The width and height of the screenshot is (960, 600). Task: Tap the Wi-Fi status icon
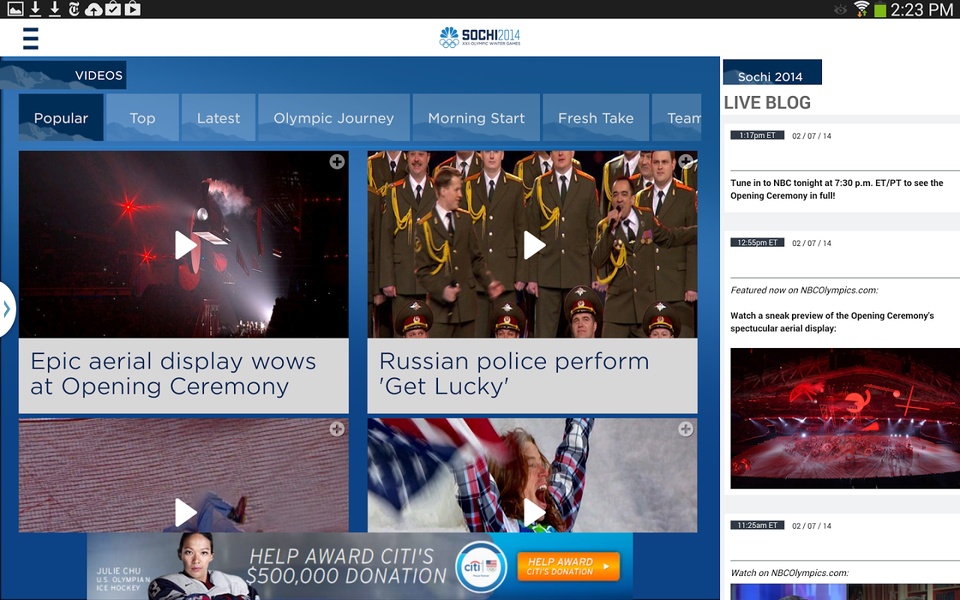click(861, 9)
